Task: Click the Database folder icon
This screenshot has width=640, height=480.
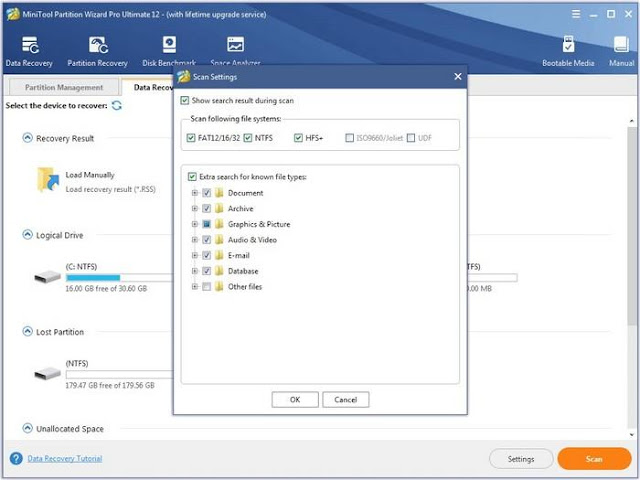Action: click(x=219, y=271)
